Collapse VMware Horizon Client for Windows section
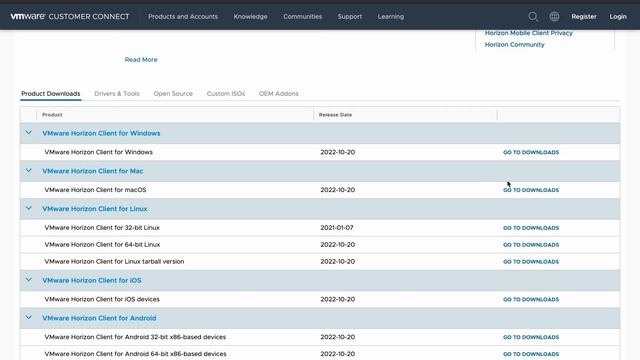The width and height of the screenshot is (640, 360). point(29,133)
